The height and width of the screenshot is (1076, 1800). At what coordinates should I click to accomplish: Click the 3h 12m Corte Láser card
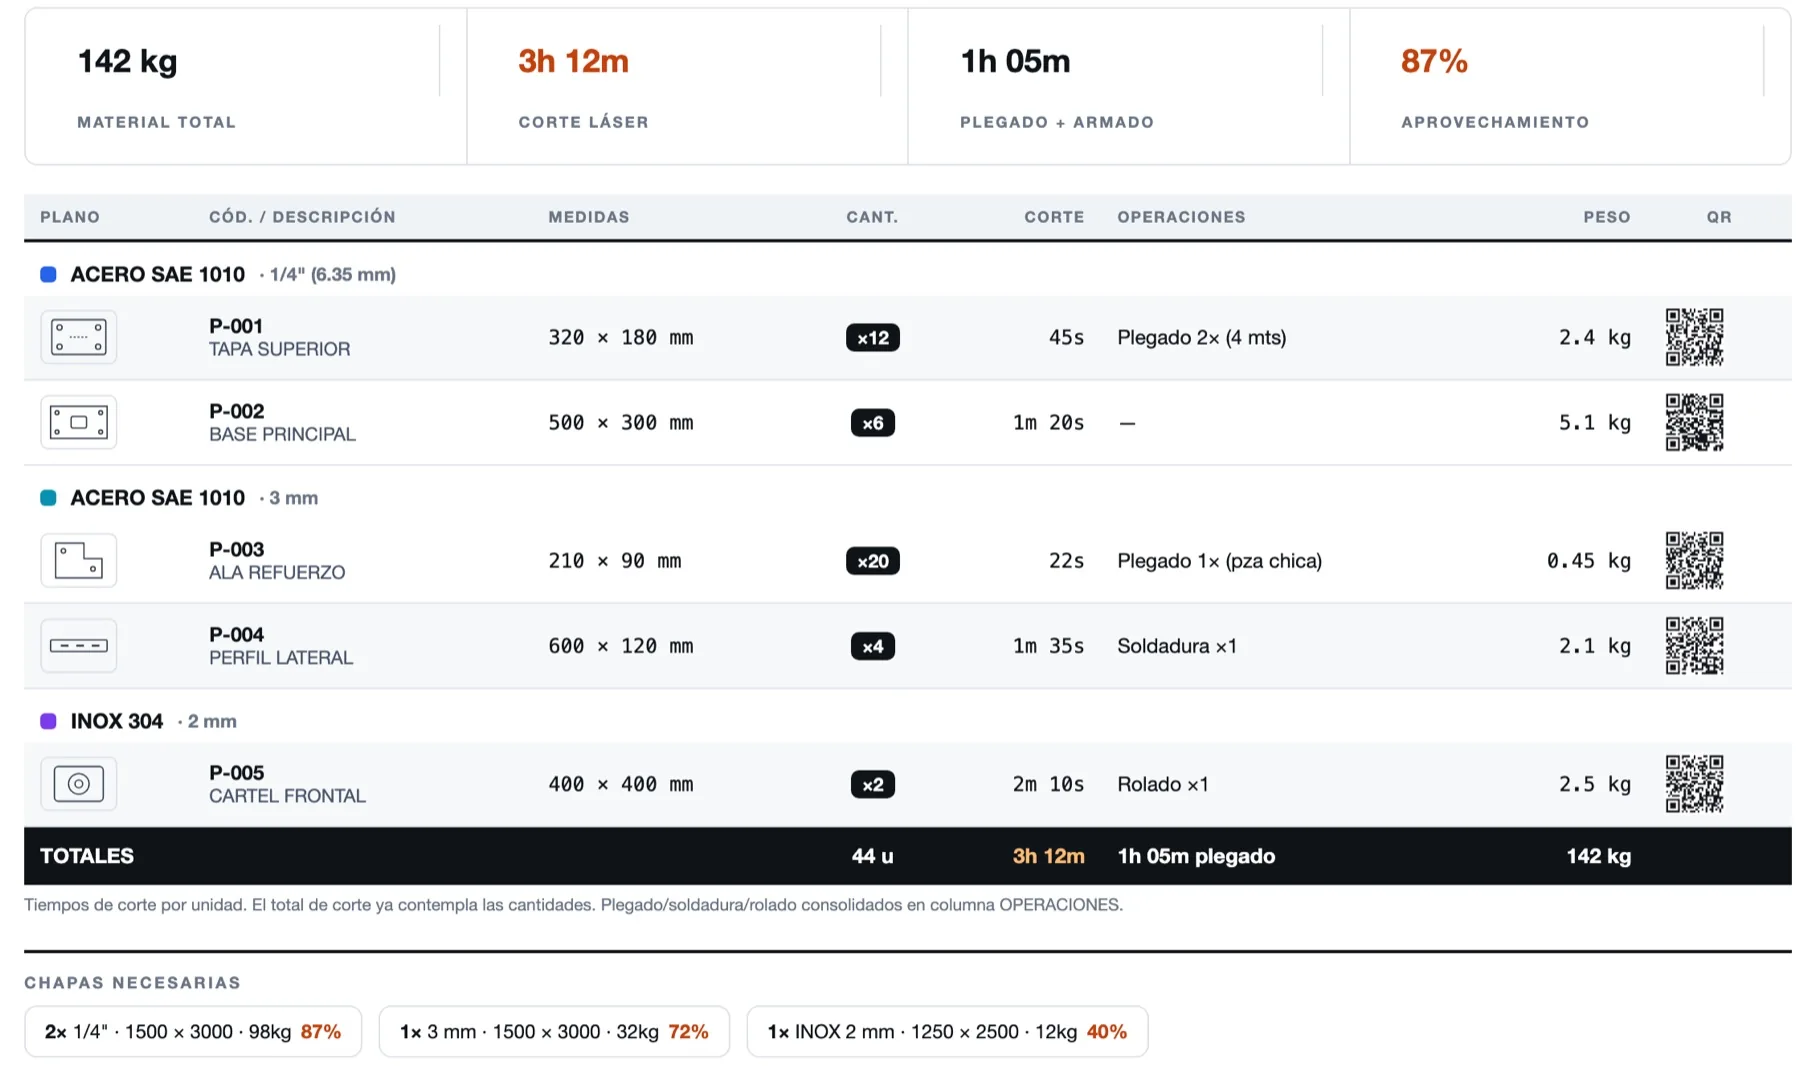pos(687,87)
